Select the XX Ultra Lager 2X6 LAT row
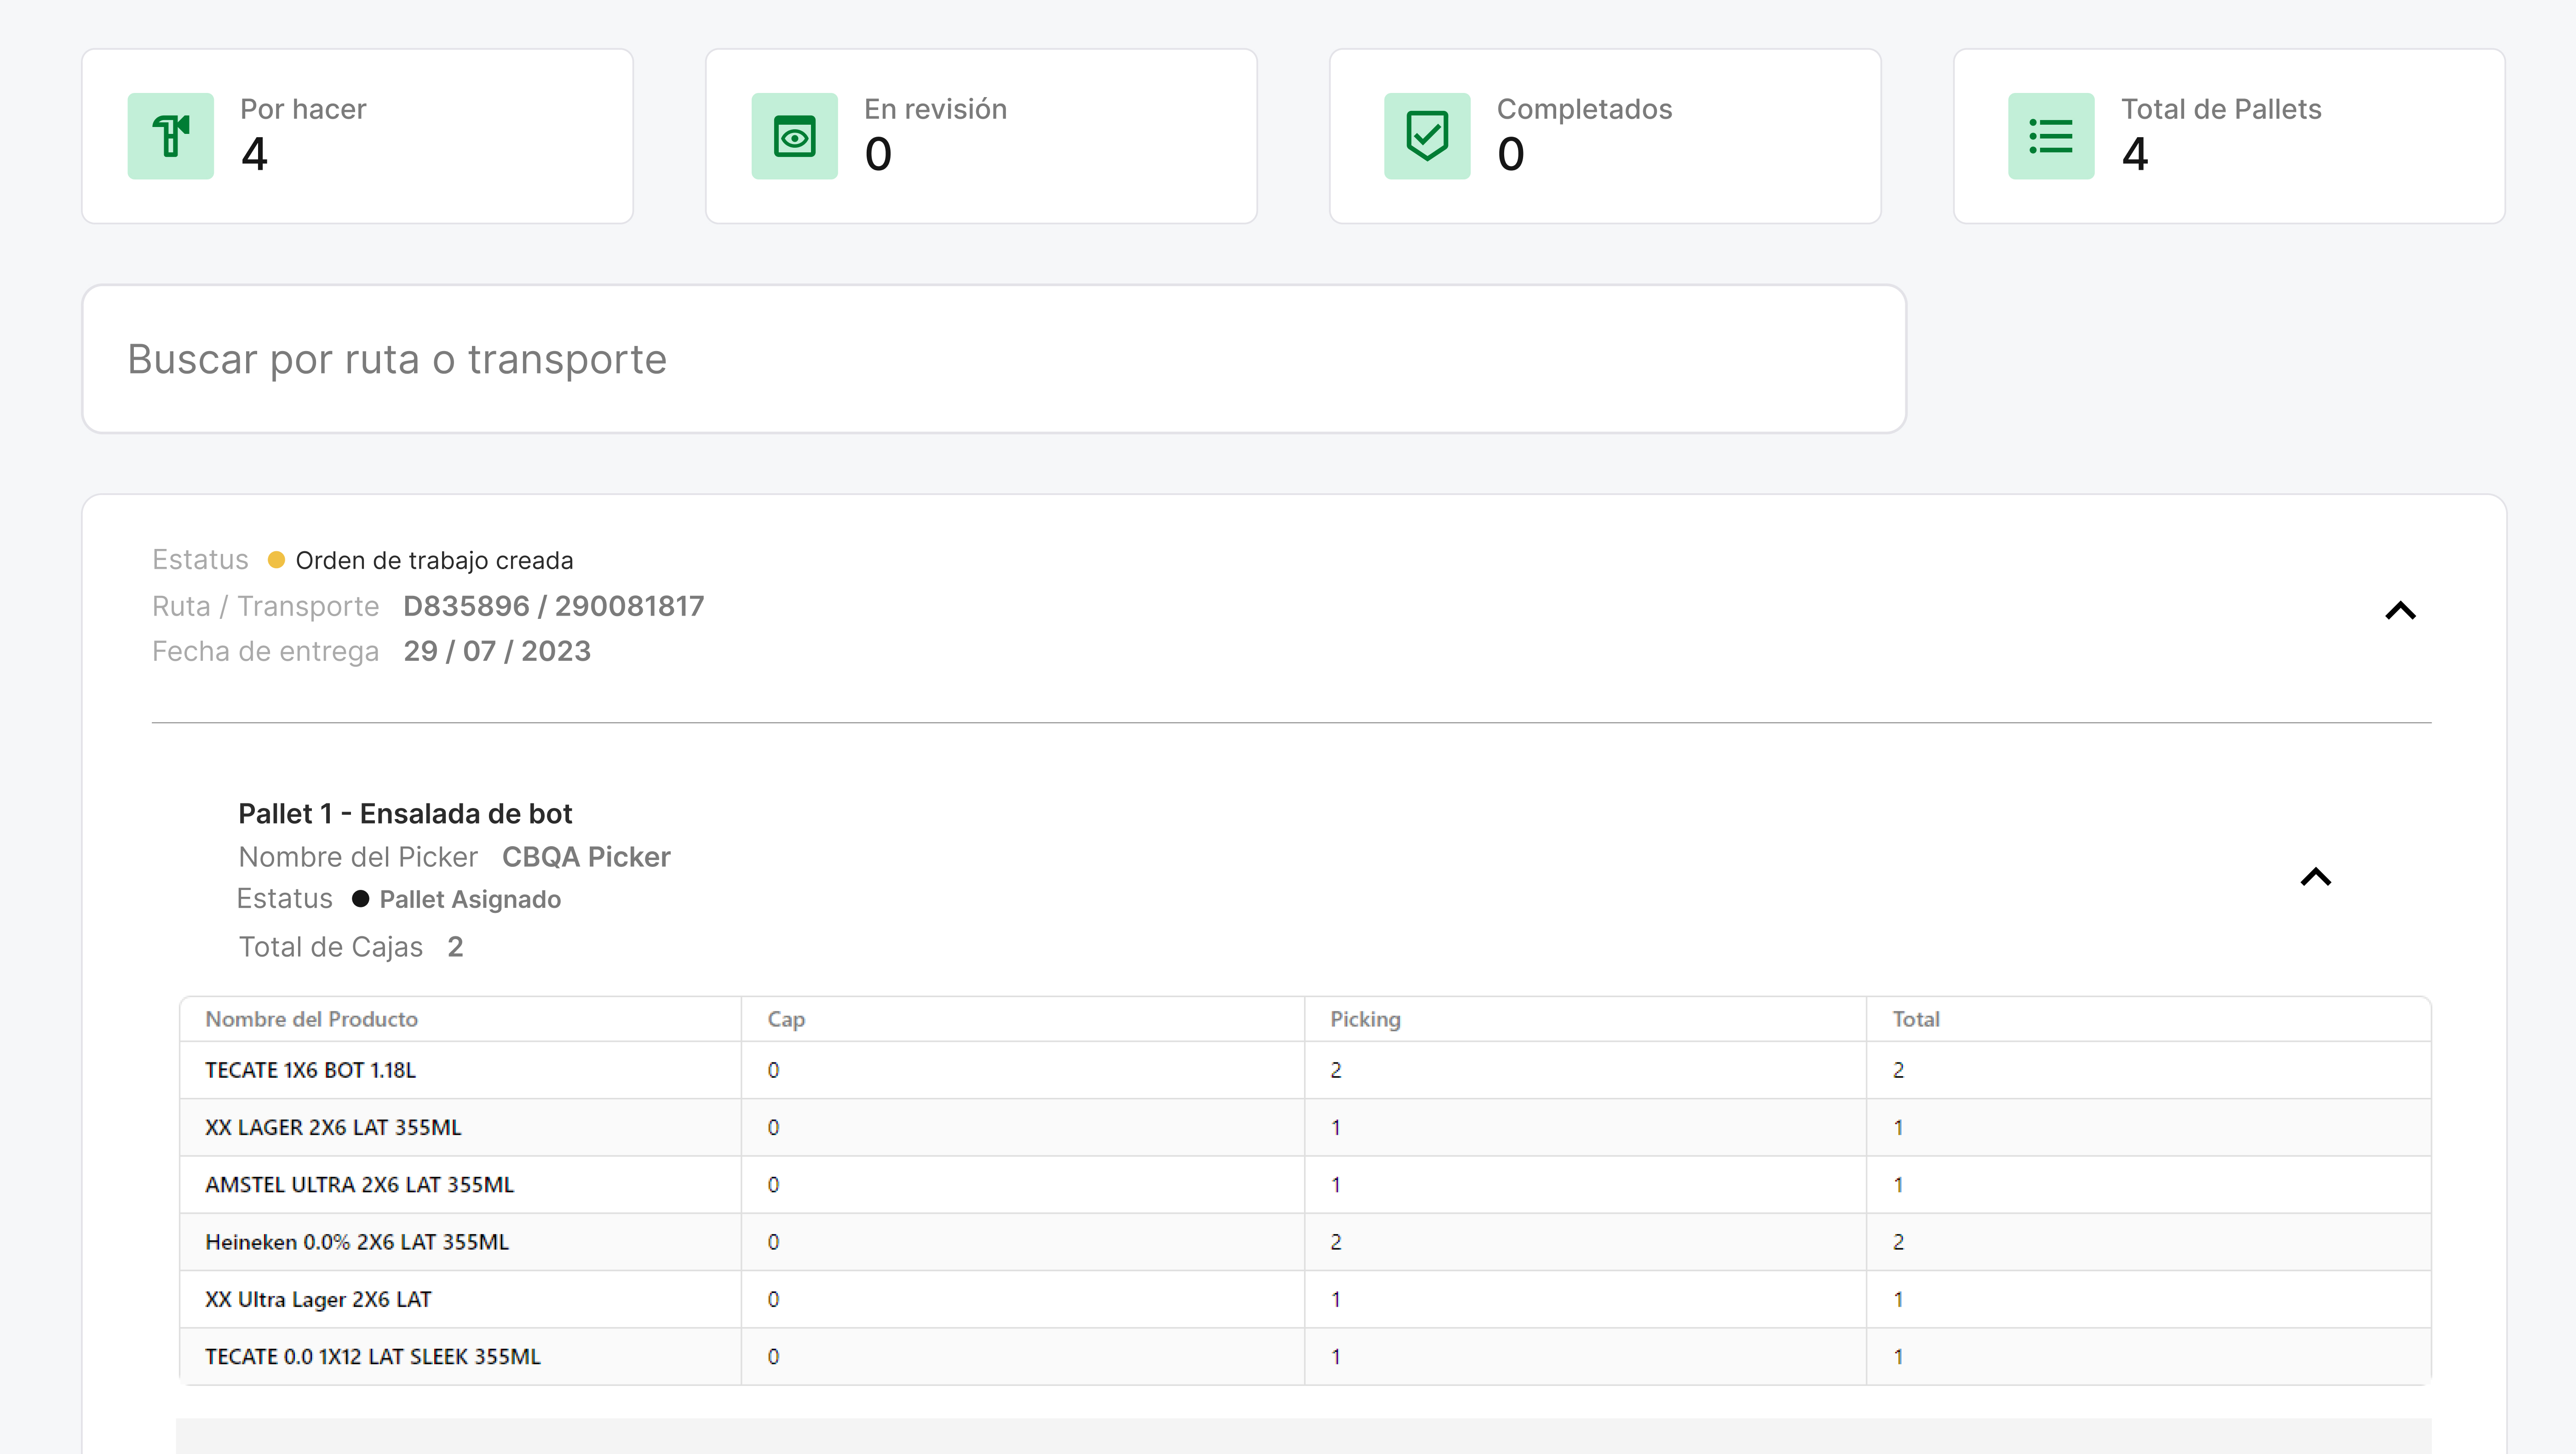Image resolution: width=2576 pixels, height=1454 pixels. coord(1305,1299)
